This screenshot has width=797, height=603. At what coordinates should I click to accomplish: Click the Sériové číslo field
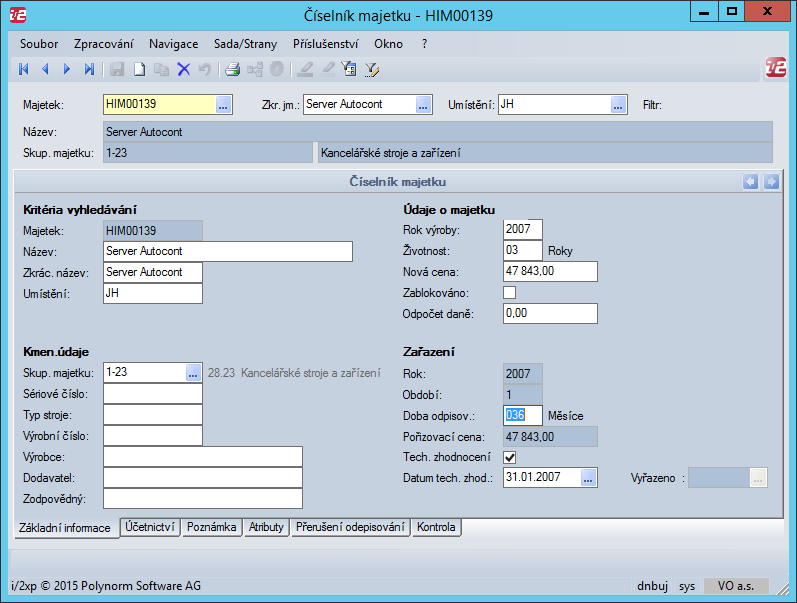coord(152,394)
